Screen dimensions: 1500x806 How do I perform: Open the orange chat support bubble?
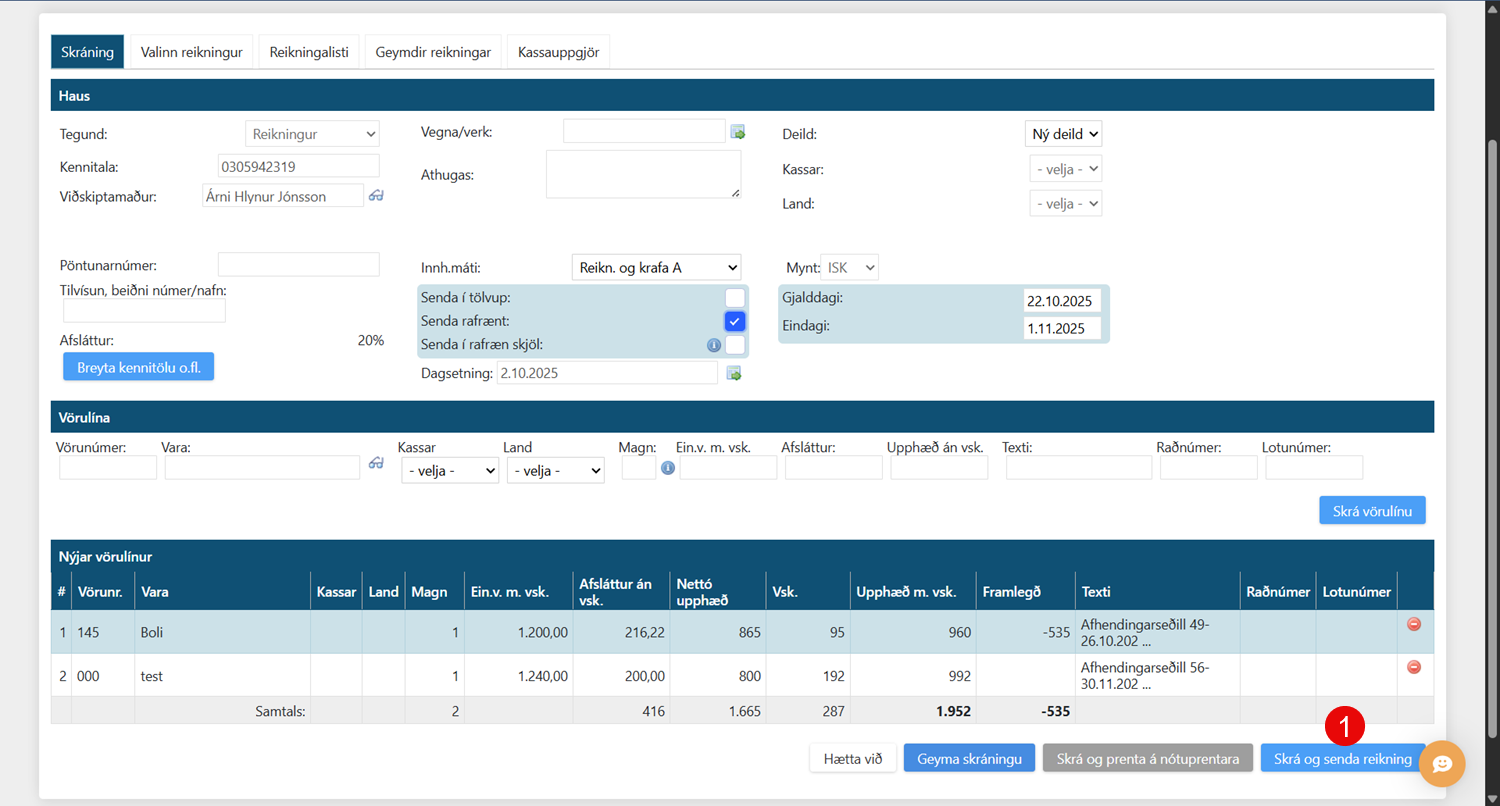coord(1442,764)
